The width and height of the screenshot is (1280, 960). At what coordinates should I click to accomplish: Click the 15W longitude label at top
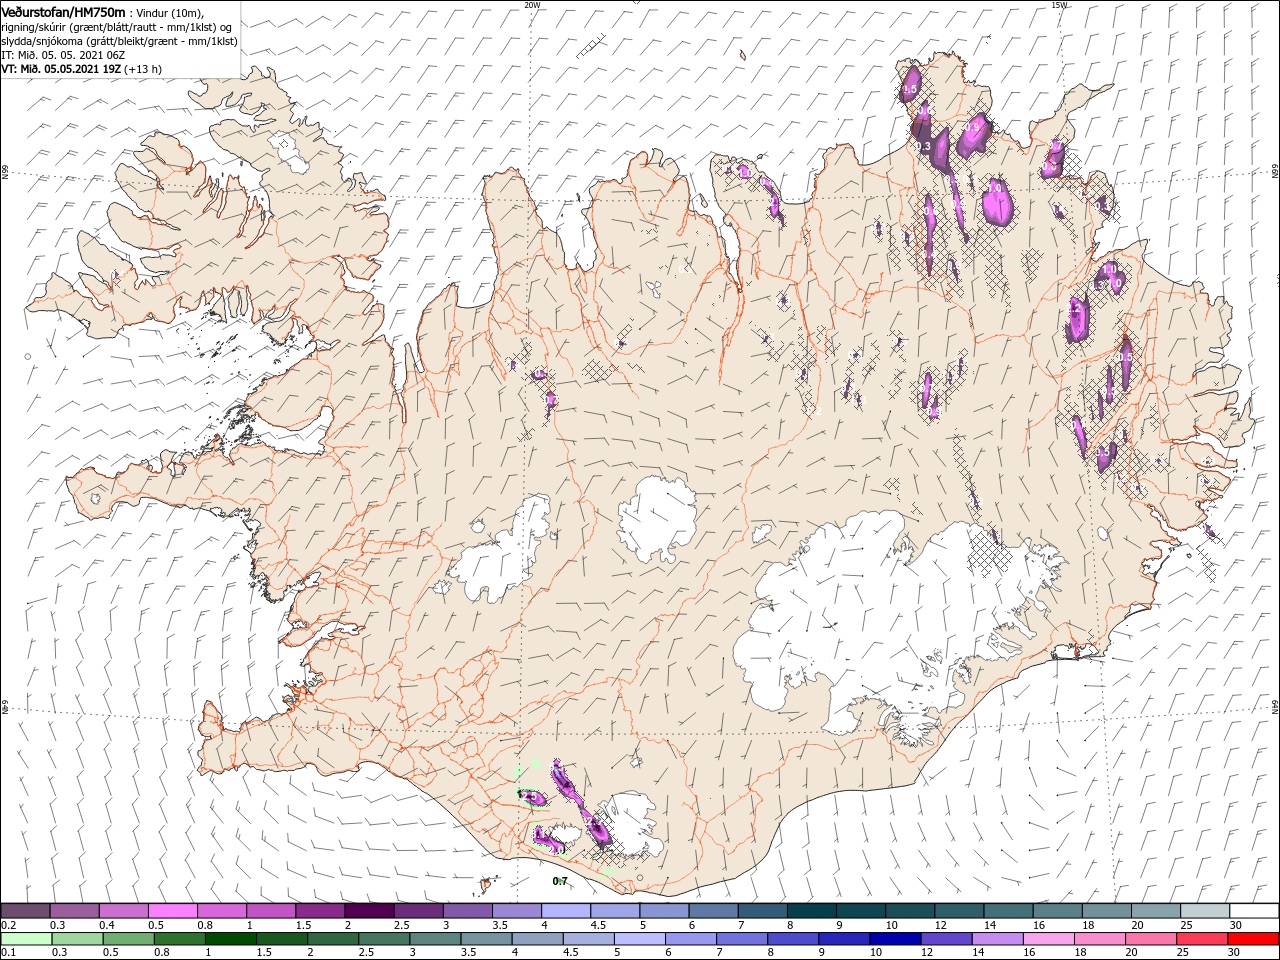[x=1059, y=5]
